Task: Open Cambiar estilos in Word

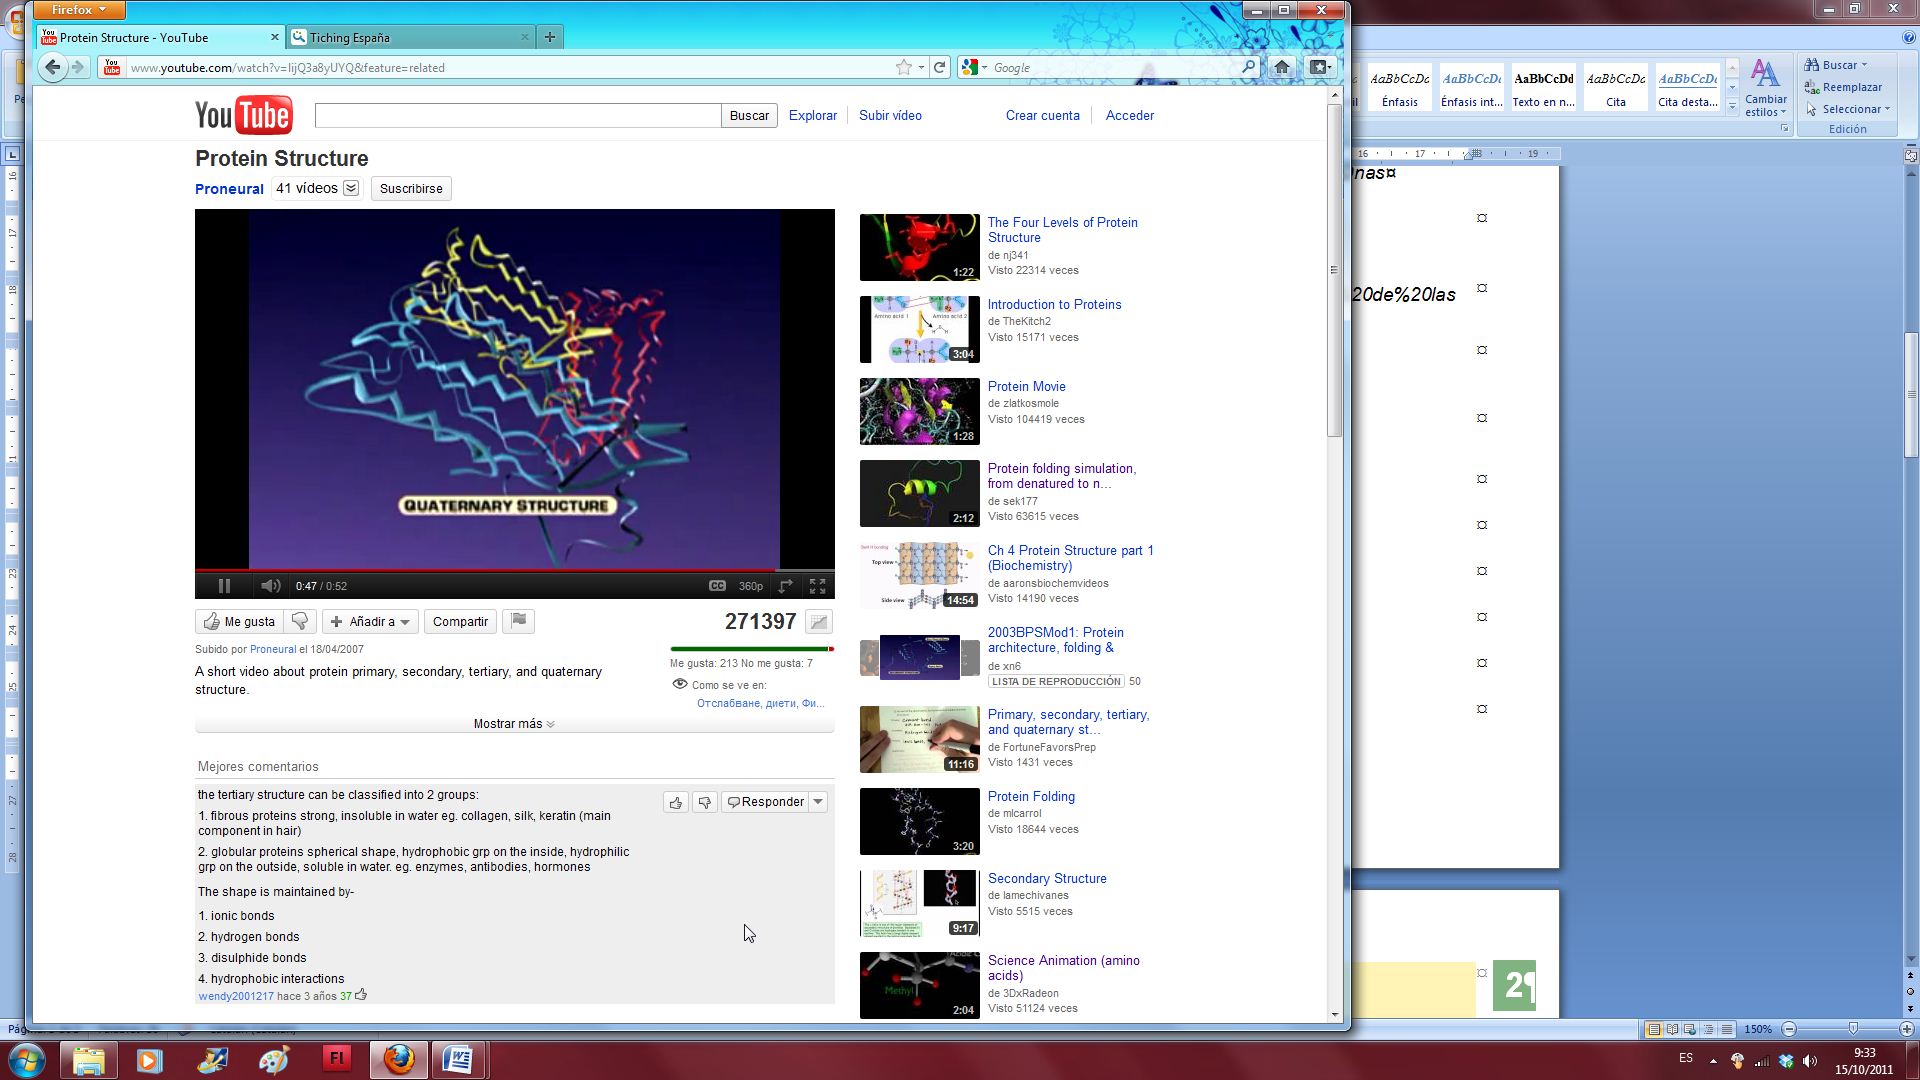Action: tap(1766, 89)
